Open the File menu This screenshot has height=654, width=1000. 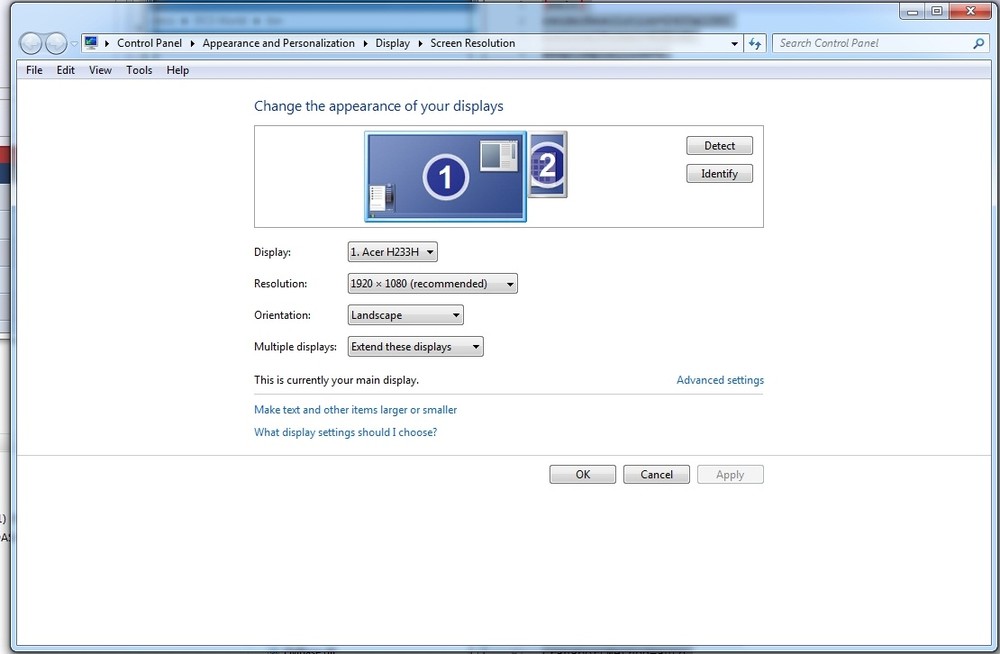[x=34, y=70]
